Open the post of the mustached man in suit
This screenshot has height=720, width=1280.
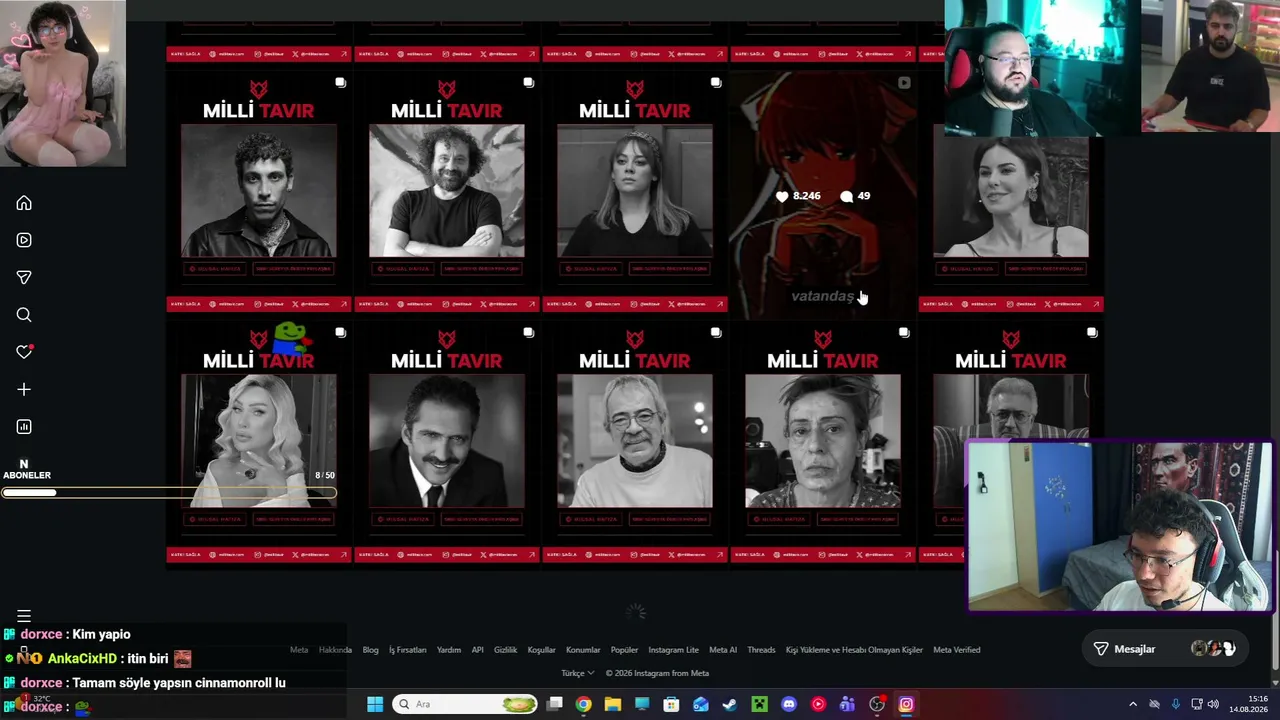point(447,441)
